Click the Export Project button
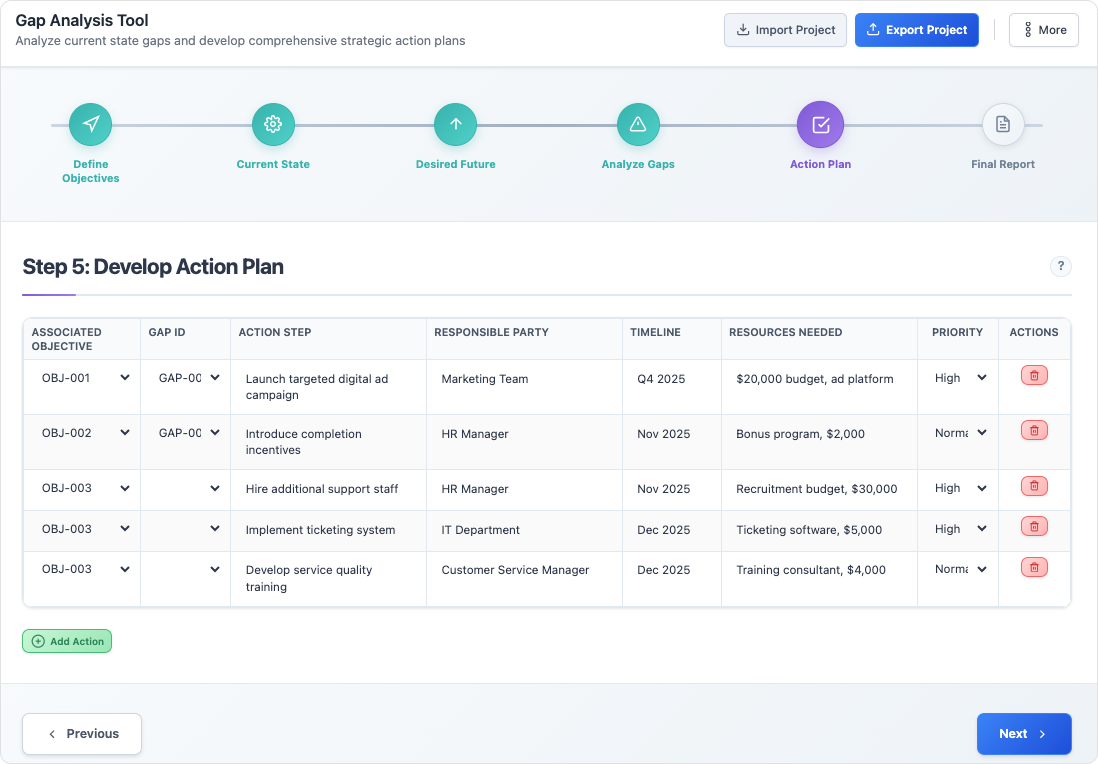Screen dimensions: 1098x764 [917, 30]
